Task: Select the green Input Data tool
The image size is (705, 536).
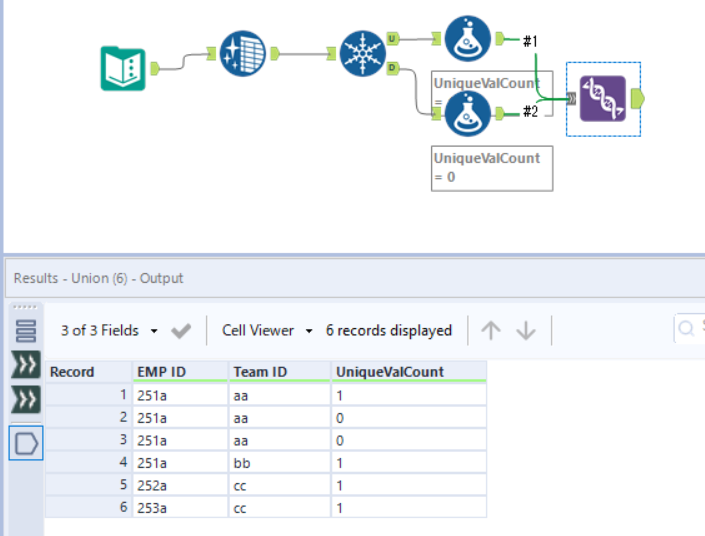Action: click(123, 68)
